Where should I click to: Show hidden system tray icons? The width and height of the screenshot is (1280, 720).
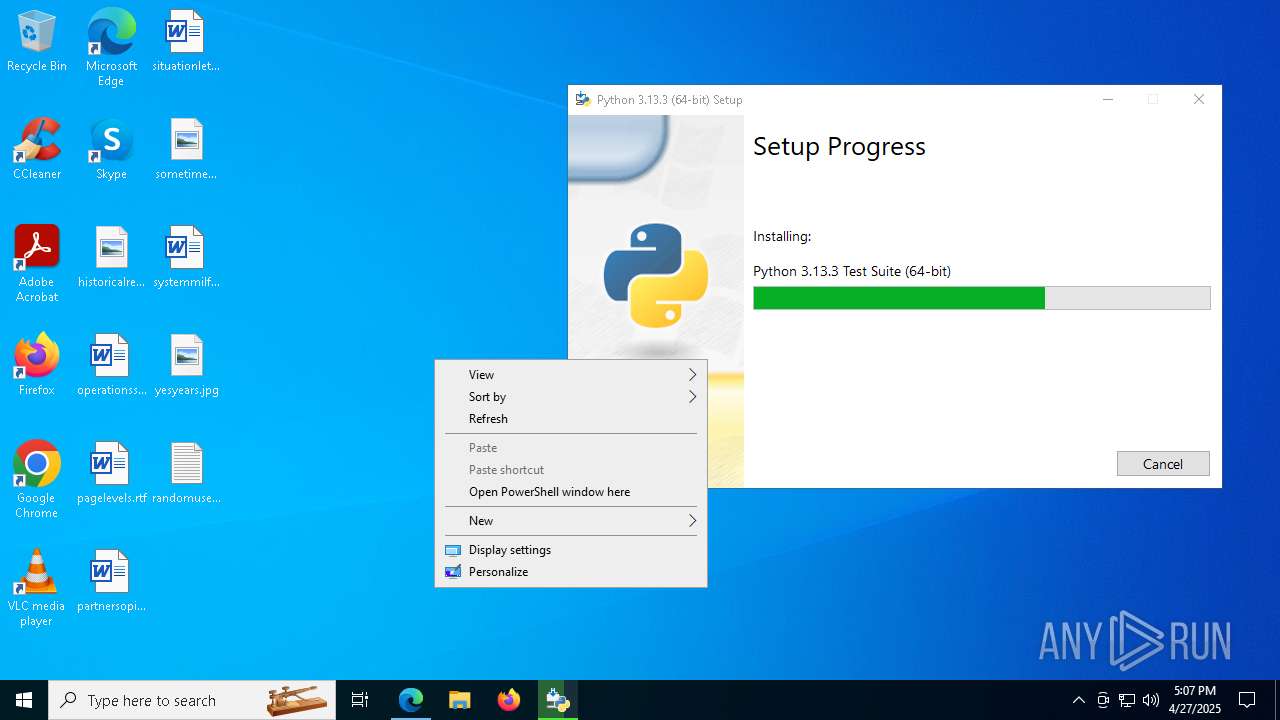(1078, 700)
